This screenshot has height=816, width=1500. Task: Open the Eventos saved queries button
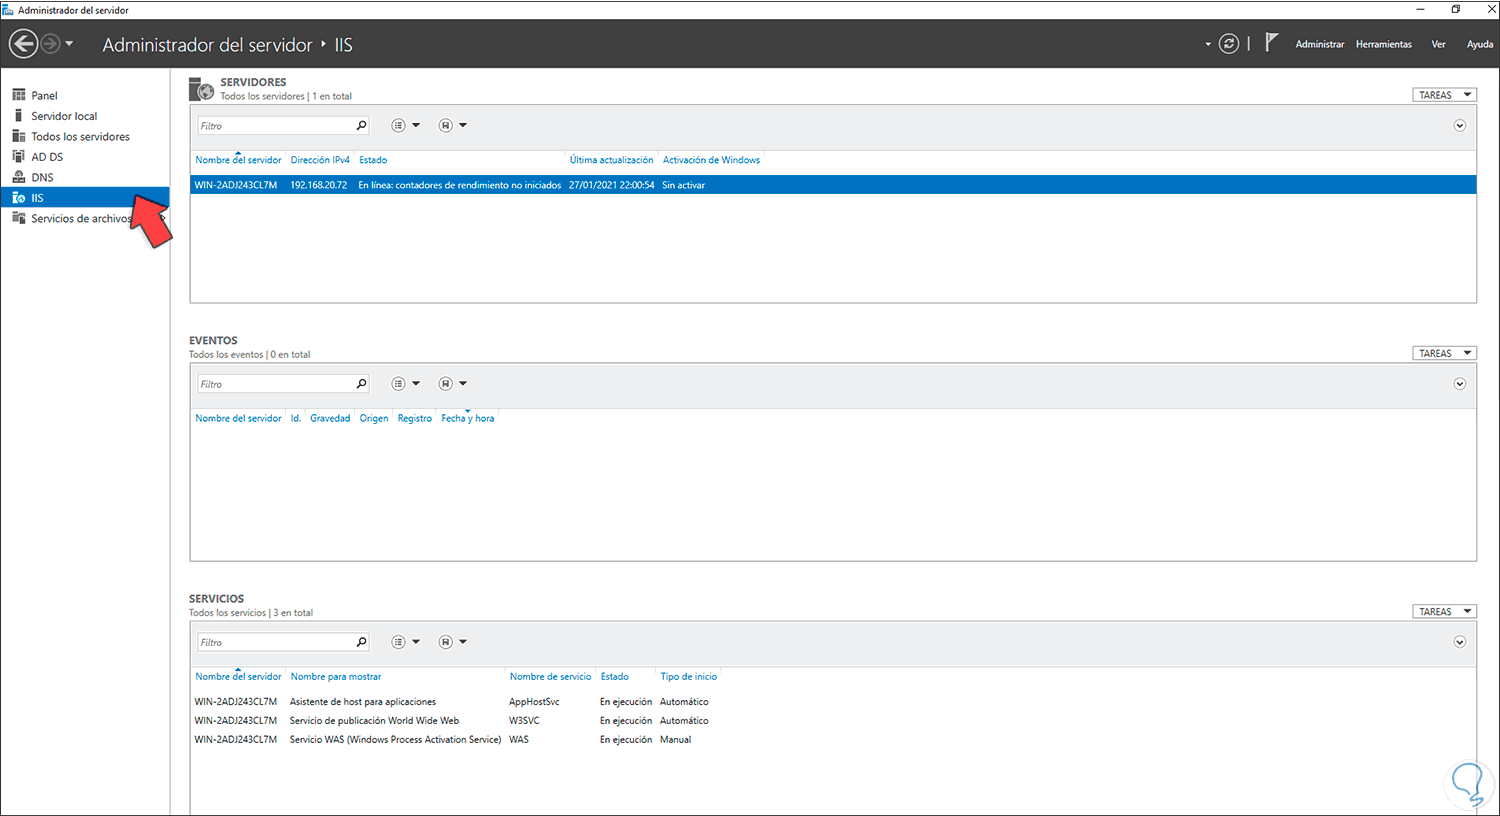tap(452, 384)
